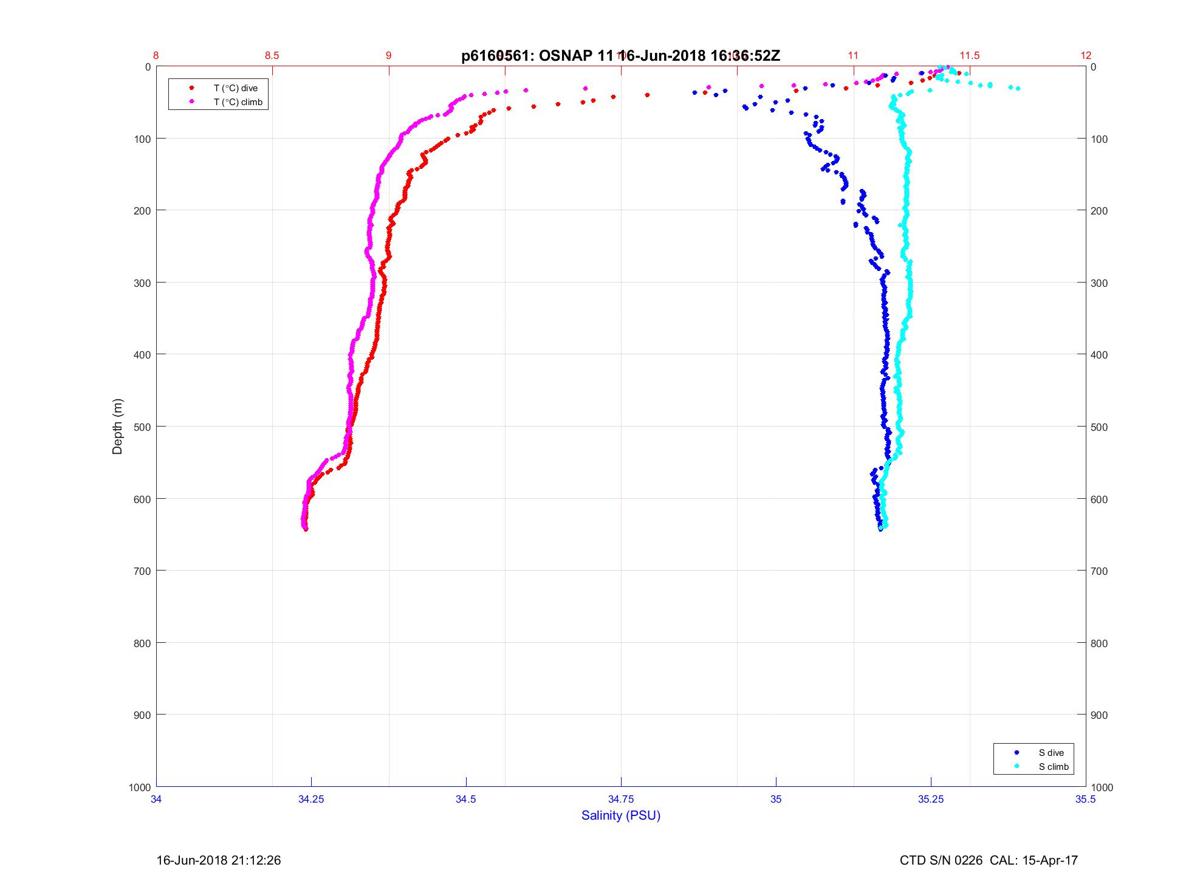Click salinity tick label 35 on bottom axis

click(776, 799)
